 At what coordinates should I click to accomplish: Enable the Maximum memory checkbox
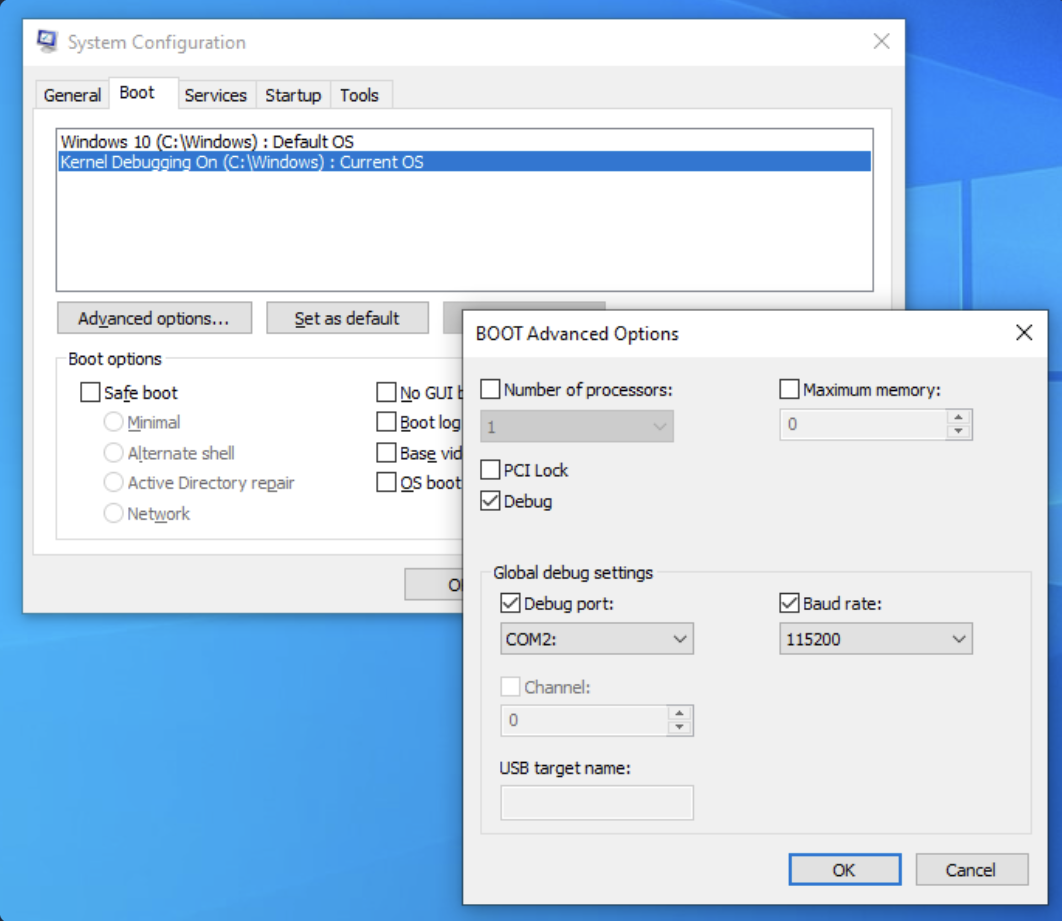pyautogui.click(x=789, y=389)
